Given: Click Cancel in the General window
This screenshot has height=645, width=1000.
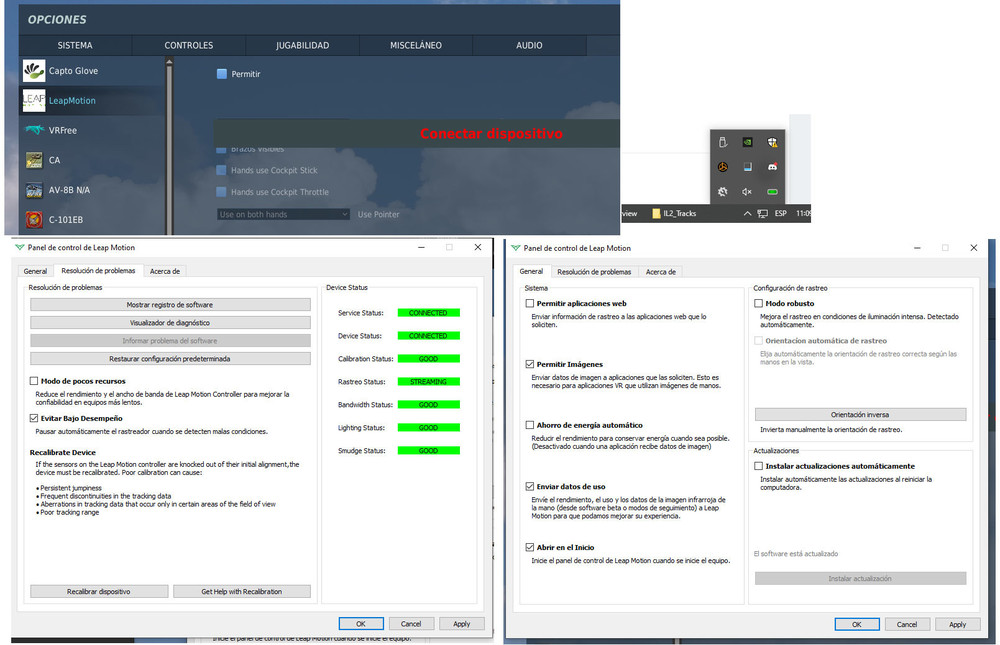Looking at the screenshot, I should click(907, 625).
